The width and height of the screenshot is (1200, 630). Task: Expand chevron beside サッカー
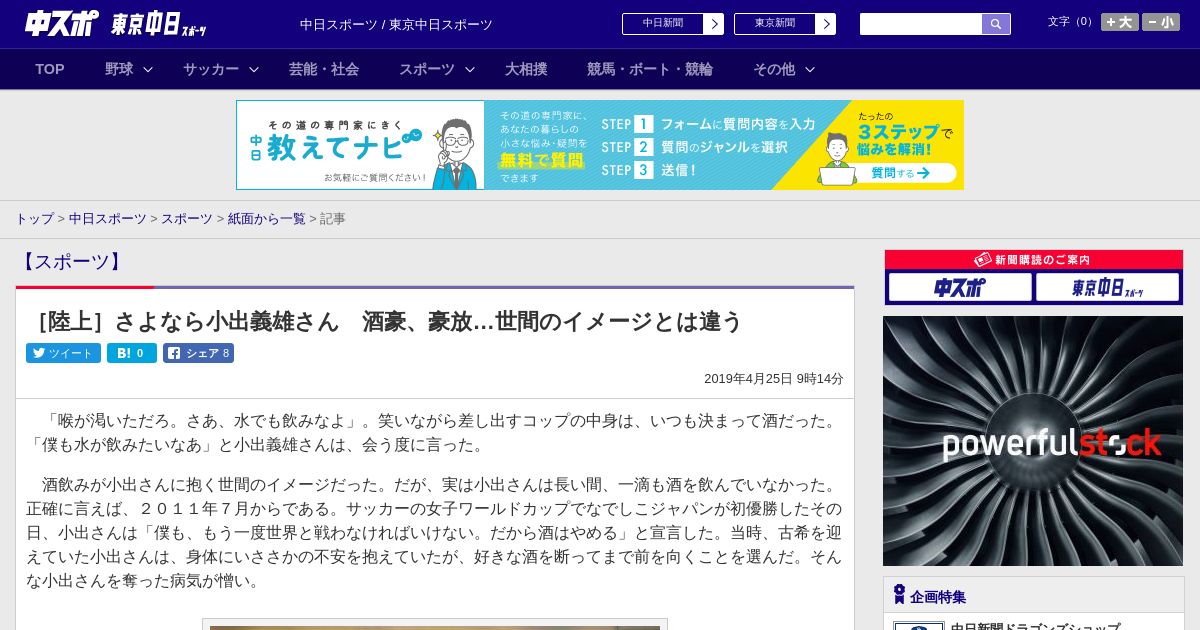coord(254,69)
